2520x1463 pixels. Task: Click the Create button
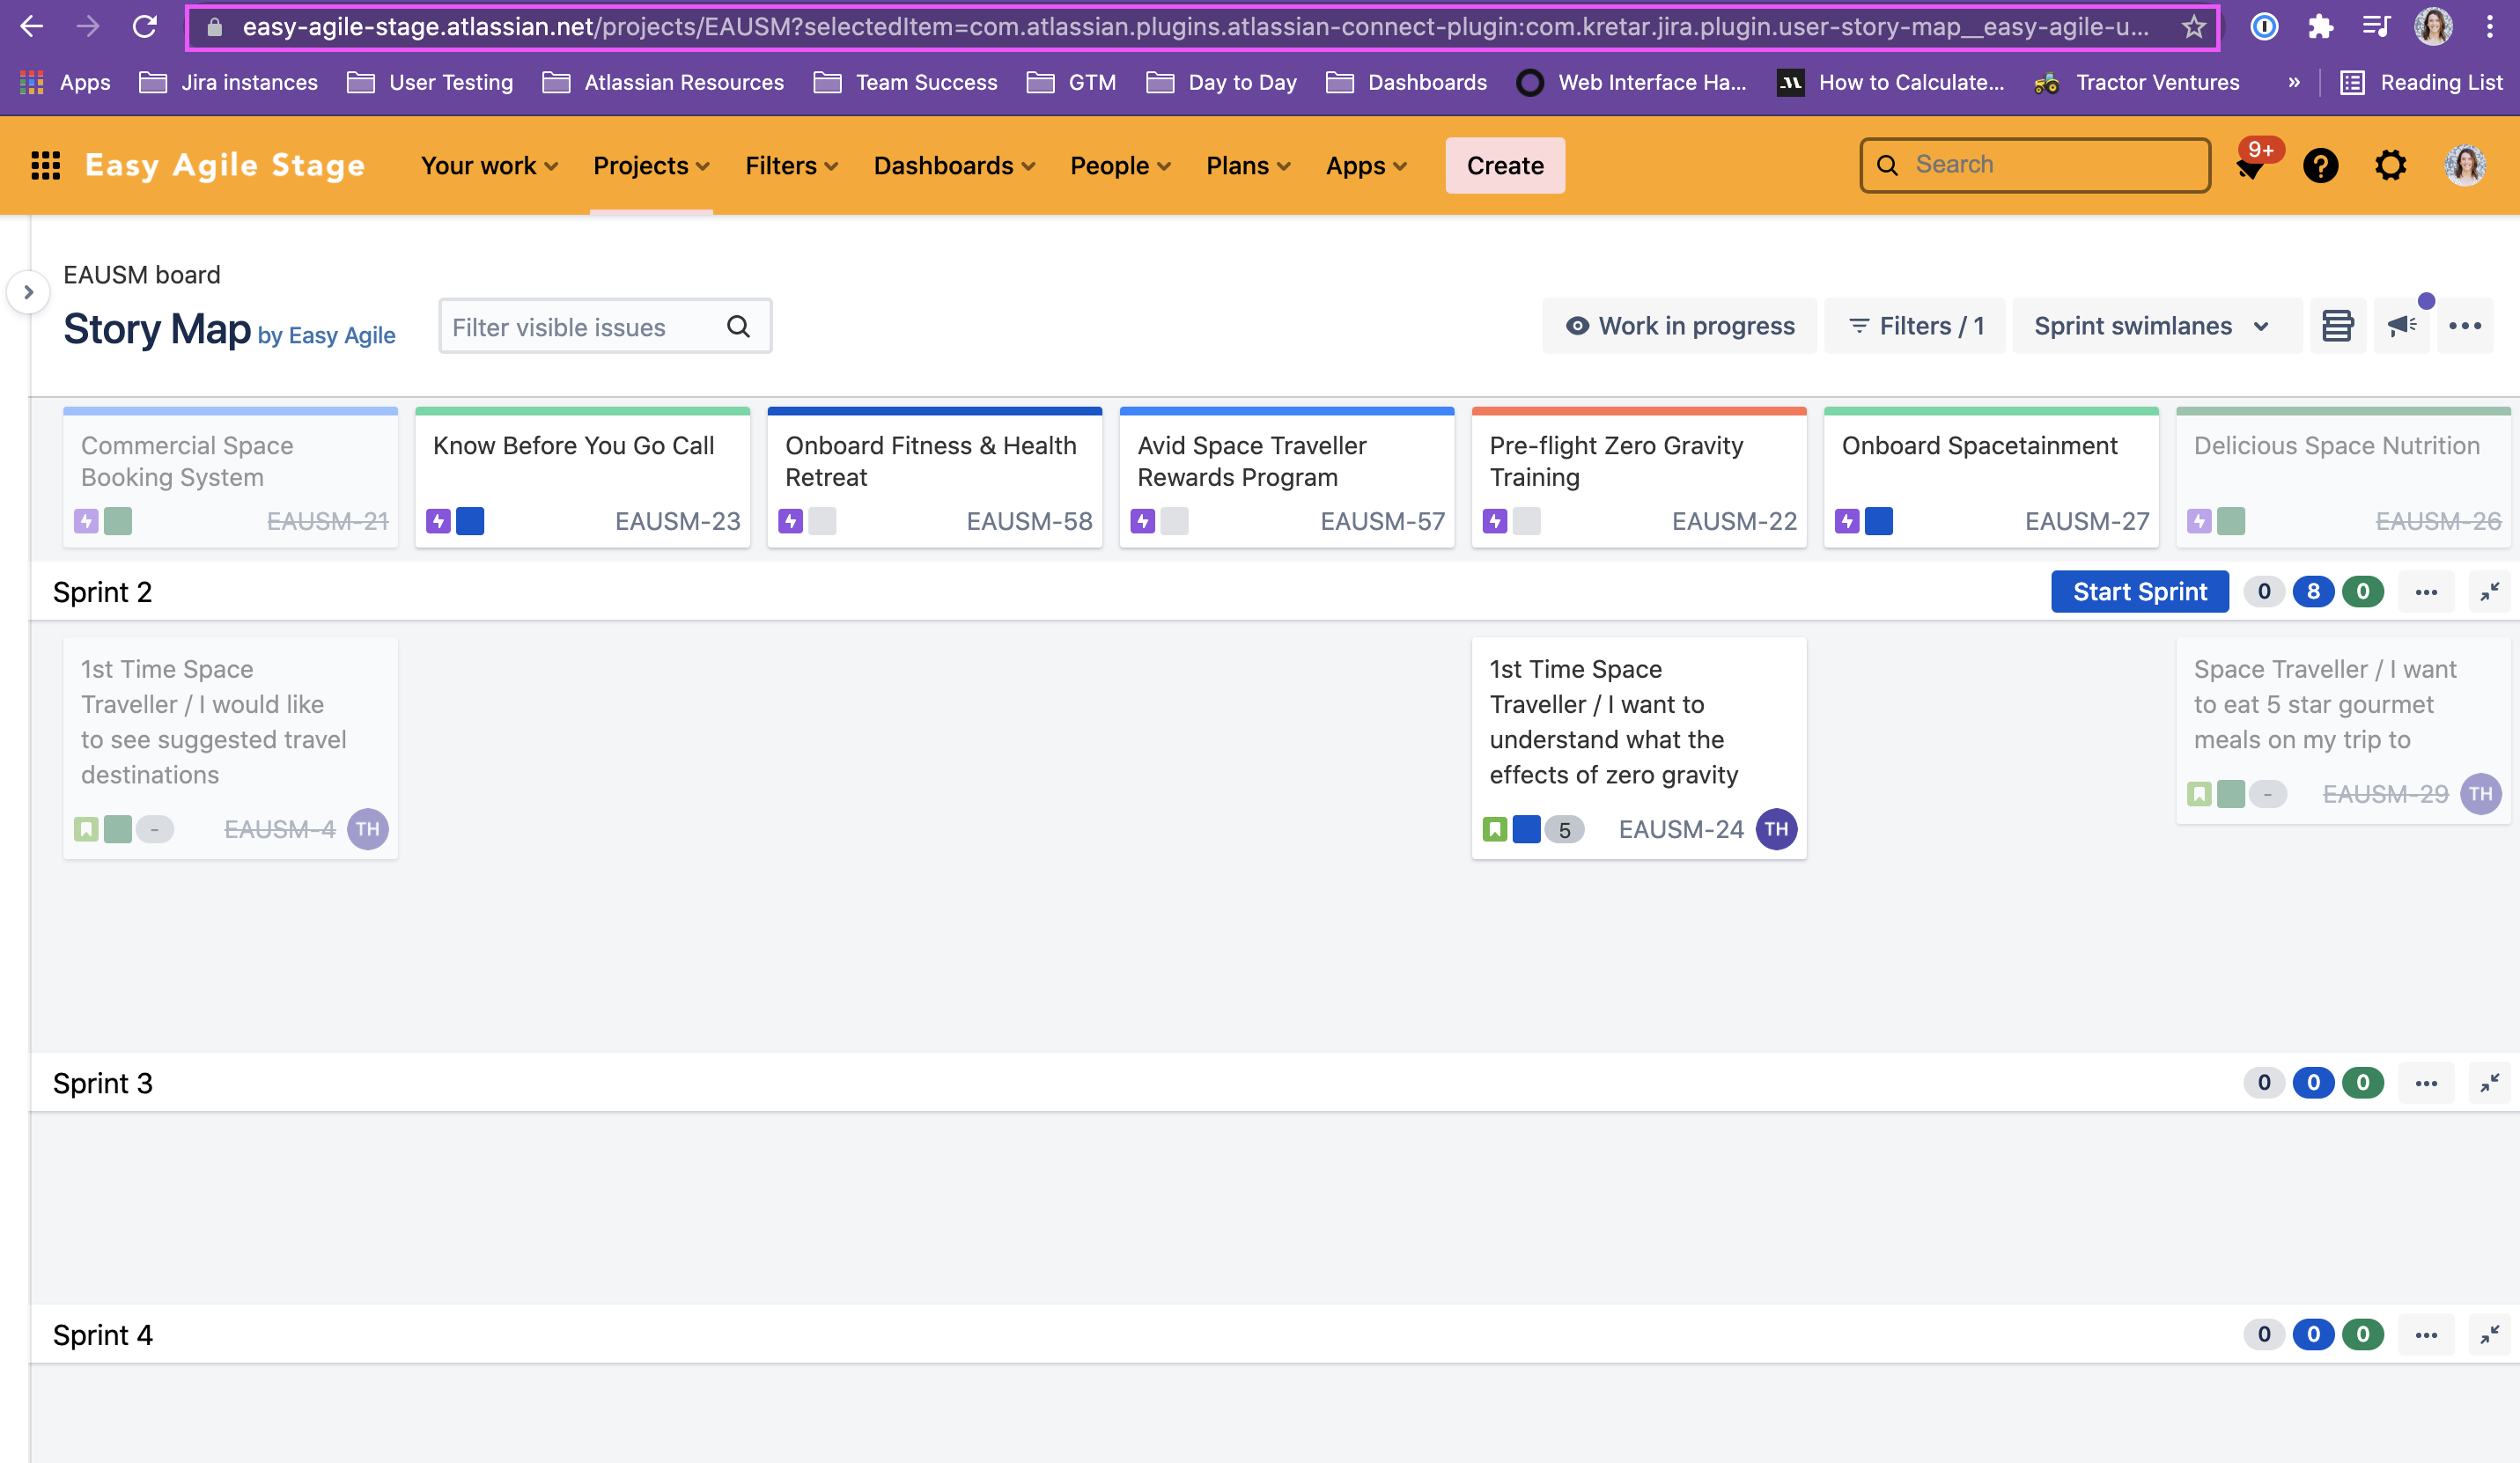point(1504,166)
